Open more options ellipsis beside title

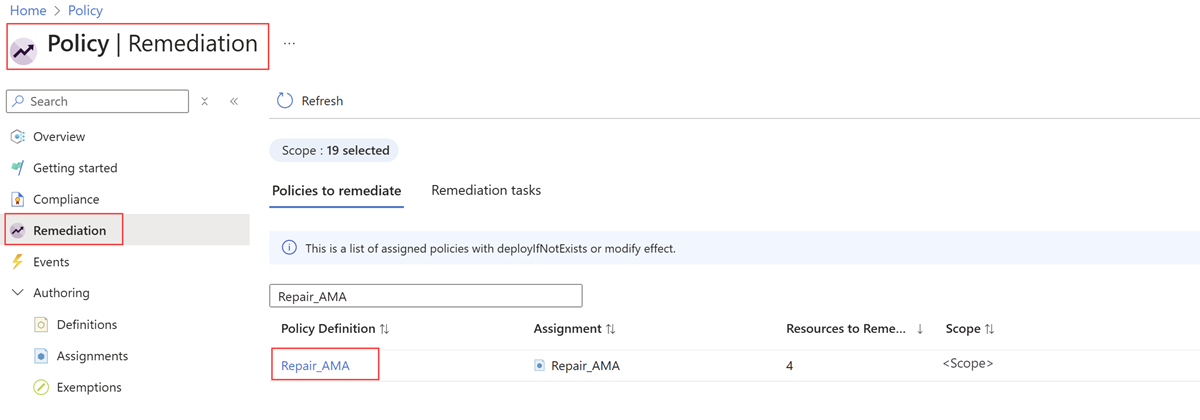point(289,44)
